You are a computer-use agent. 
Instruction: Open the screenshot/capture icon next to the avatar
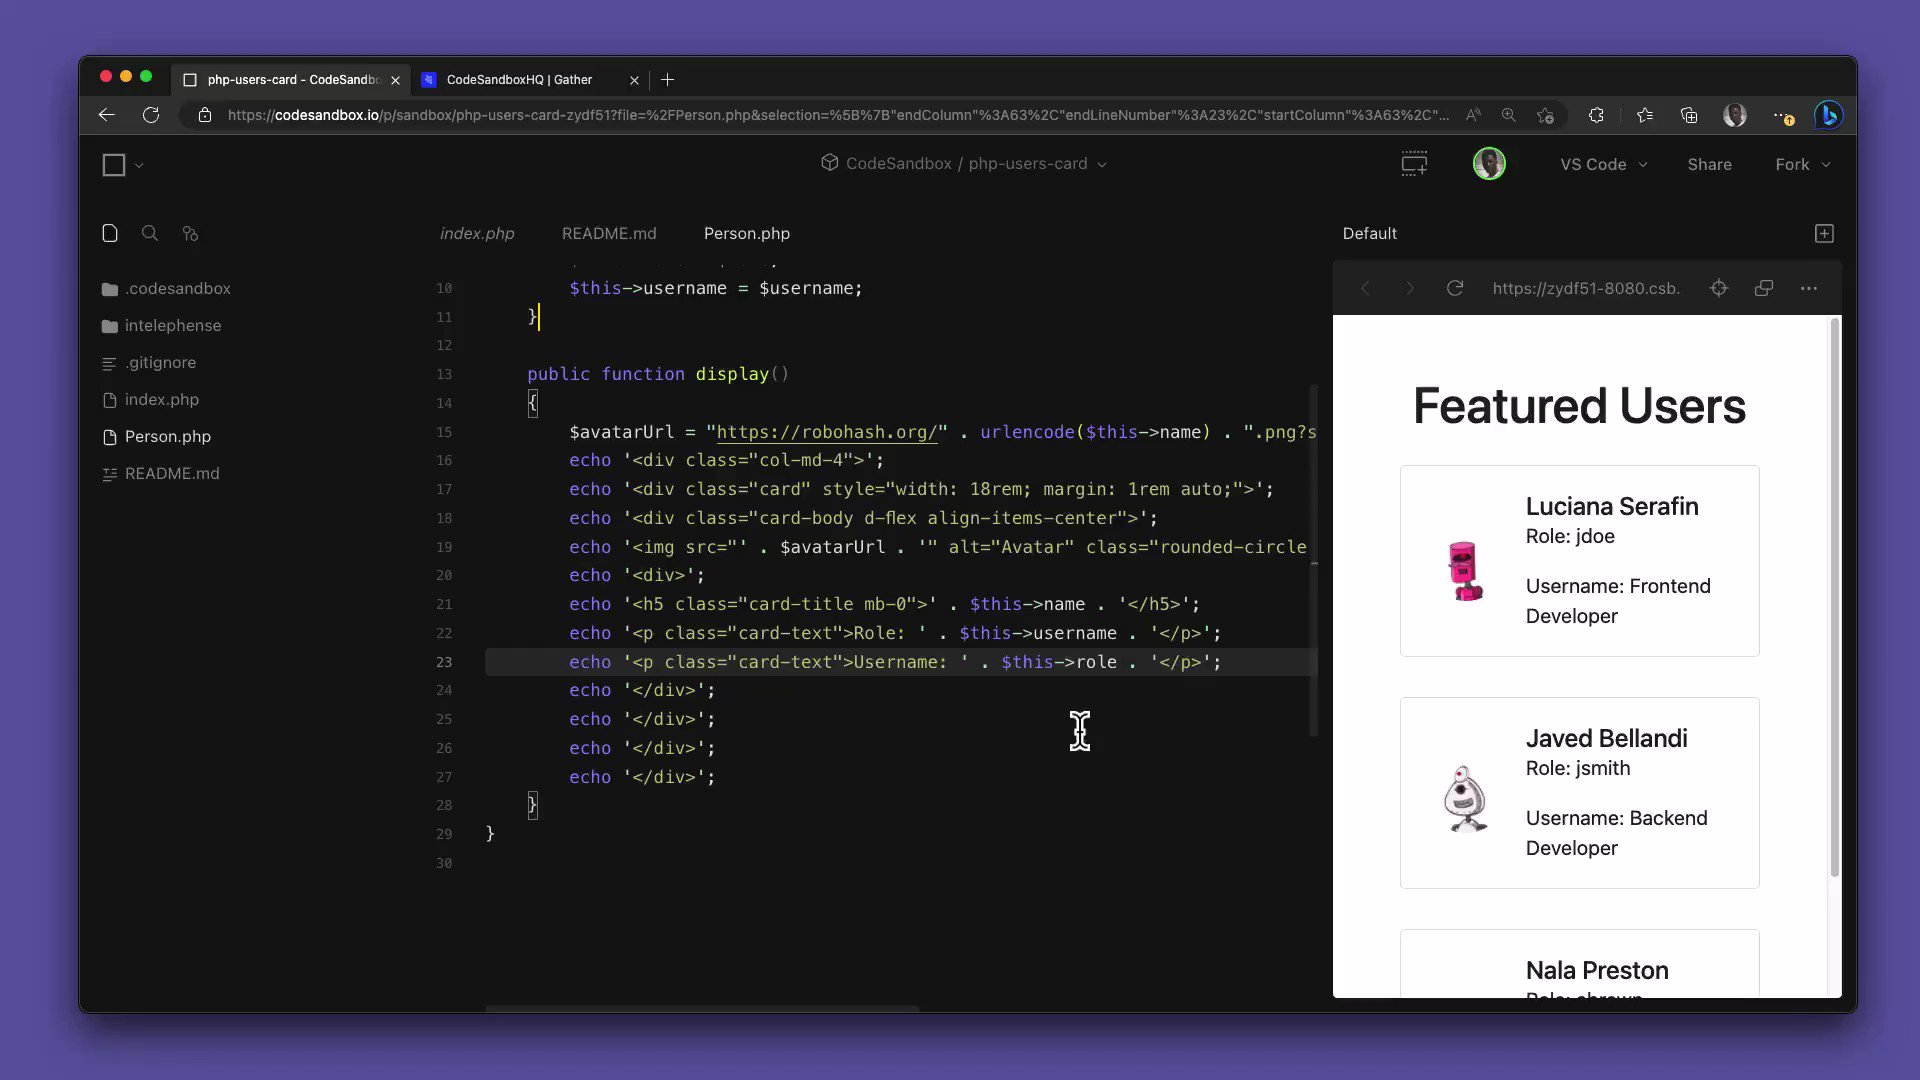[x=1414, y=163]
